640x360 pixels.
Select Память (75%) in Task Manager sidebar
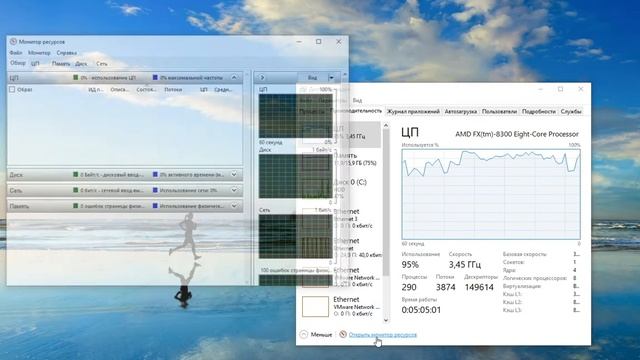coord(341,160)
